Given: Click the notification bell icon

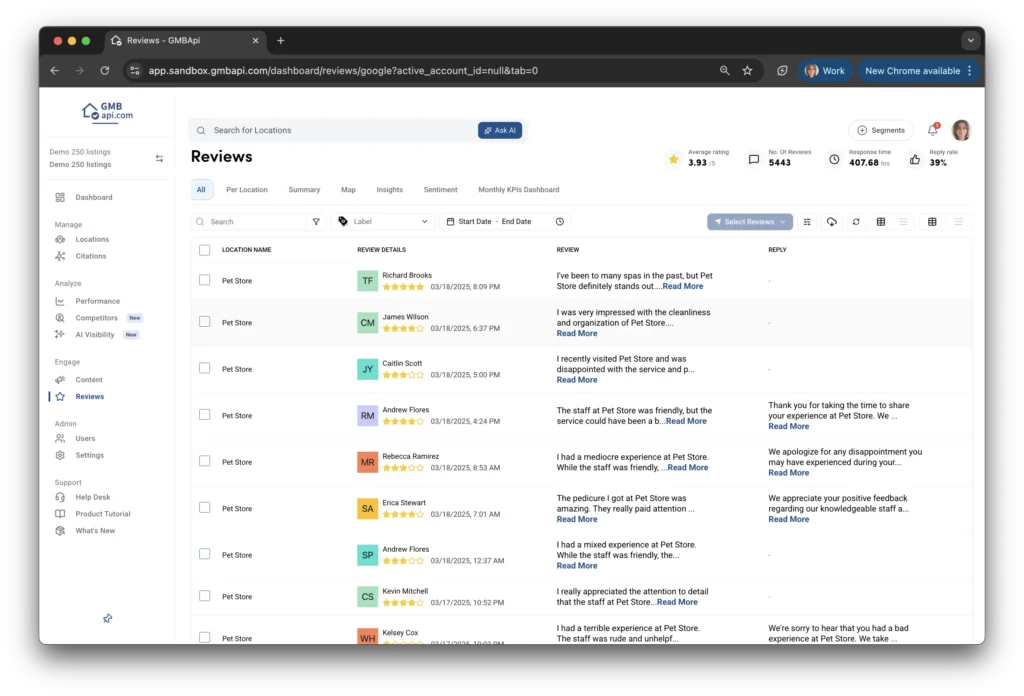Looking at the screenshot, I should point(932,130).
